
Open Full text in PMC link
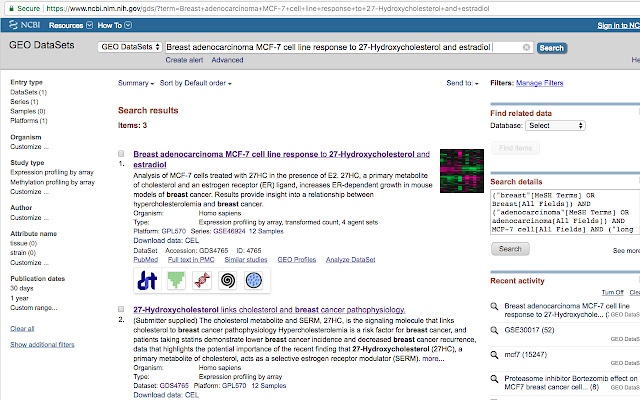click(191, 260)
